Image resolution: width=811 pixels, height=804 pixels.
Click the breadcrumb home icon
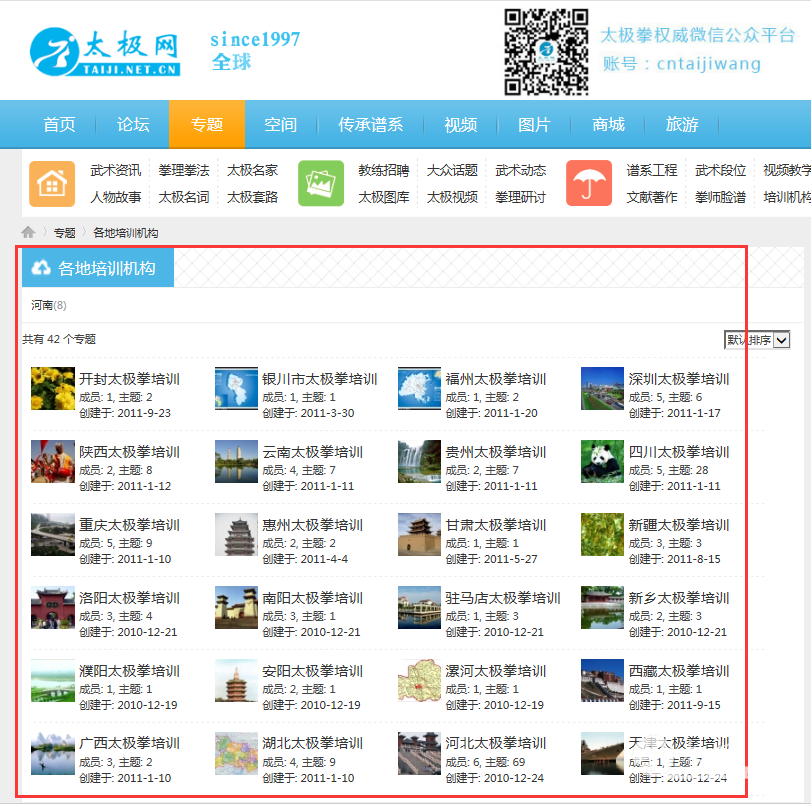pos(29,232)
